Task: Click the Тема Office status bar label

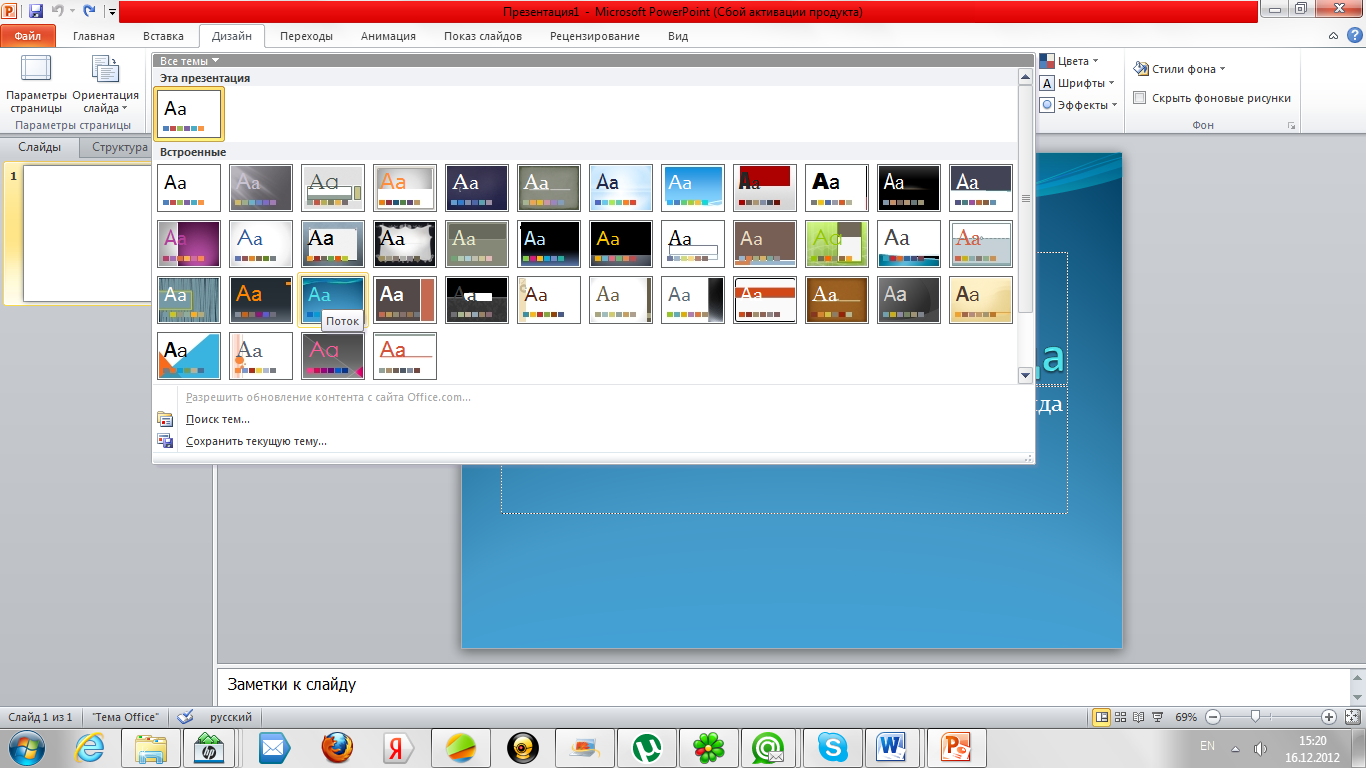Action: [125, 717]
